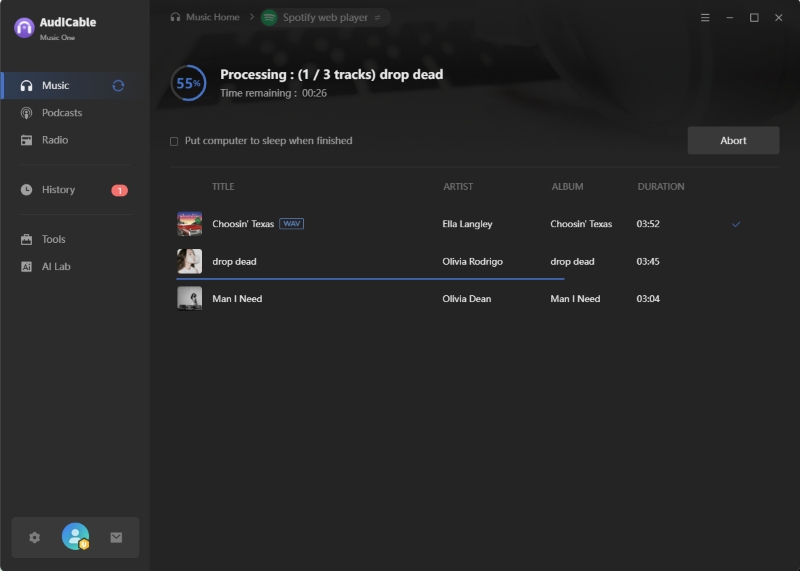Click the 03:52 duration value

[648, 224]
